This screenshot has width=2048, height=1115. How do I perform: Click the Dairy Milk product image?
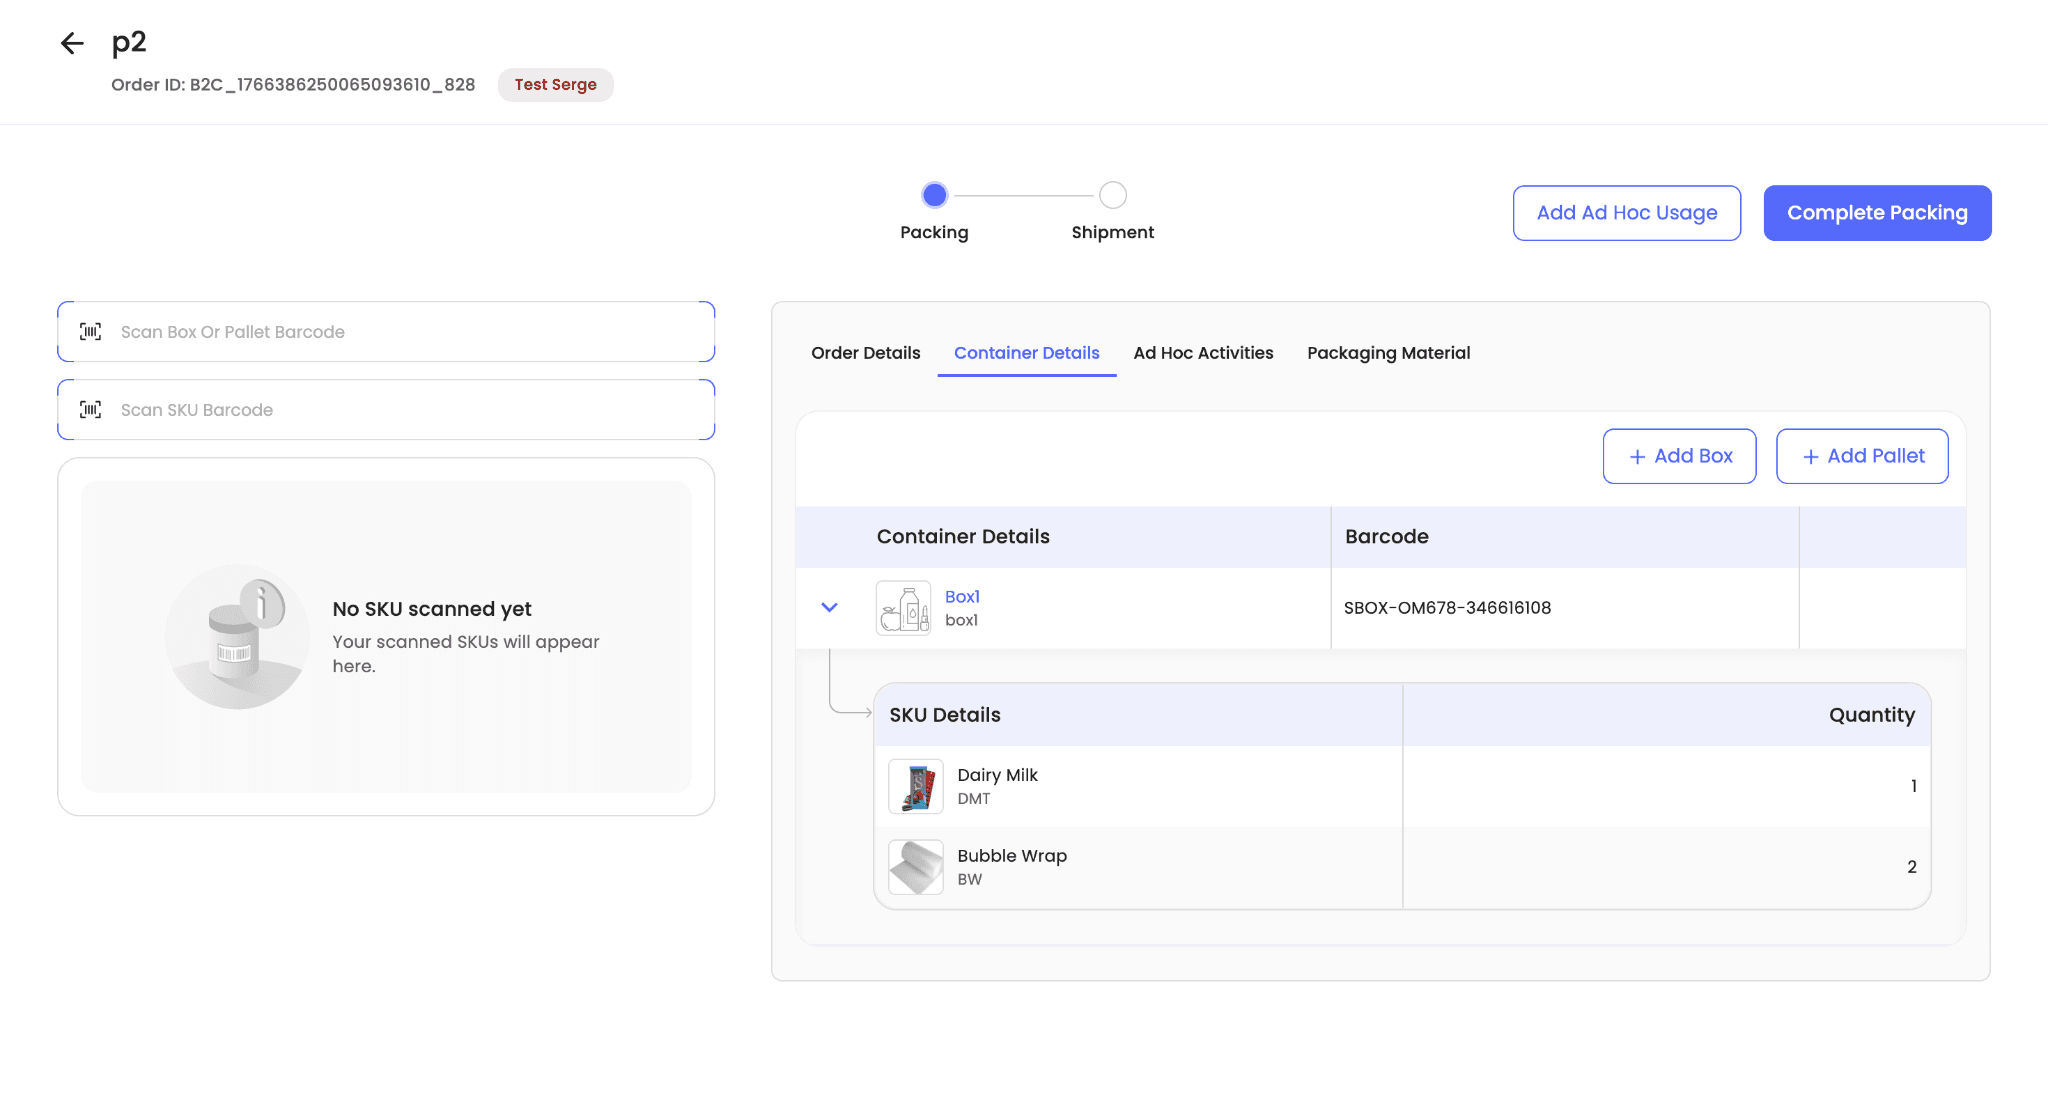(915, 786)
